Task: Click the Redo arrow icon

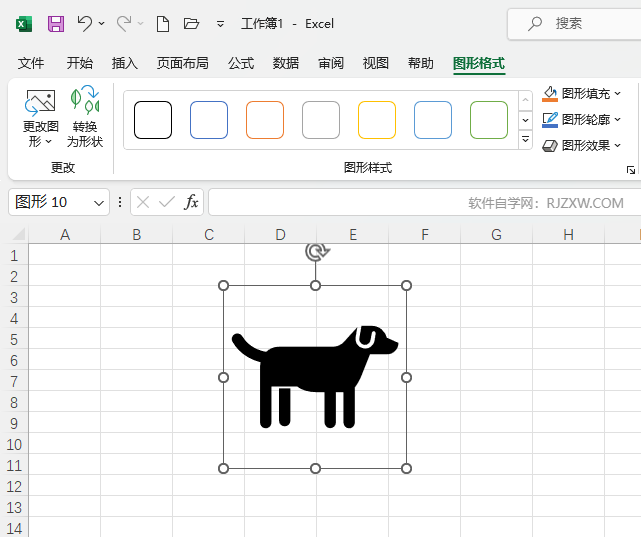Action: pyautogui.click(x=124, y=24)
